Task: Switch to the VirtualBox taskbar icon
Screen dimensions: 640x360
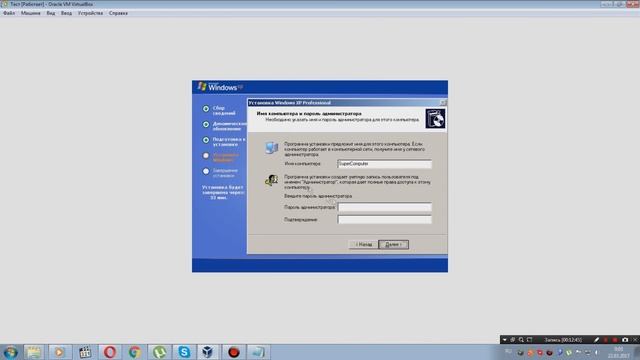Action: pos(208,352)
